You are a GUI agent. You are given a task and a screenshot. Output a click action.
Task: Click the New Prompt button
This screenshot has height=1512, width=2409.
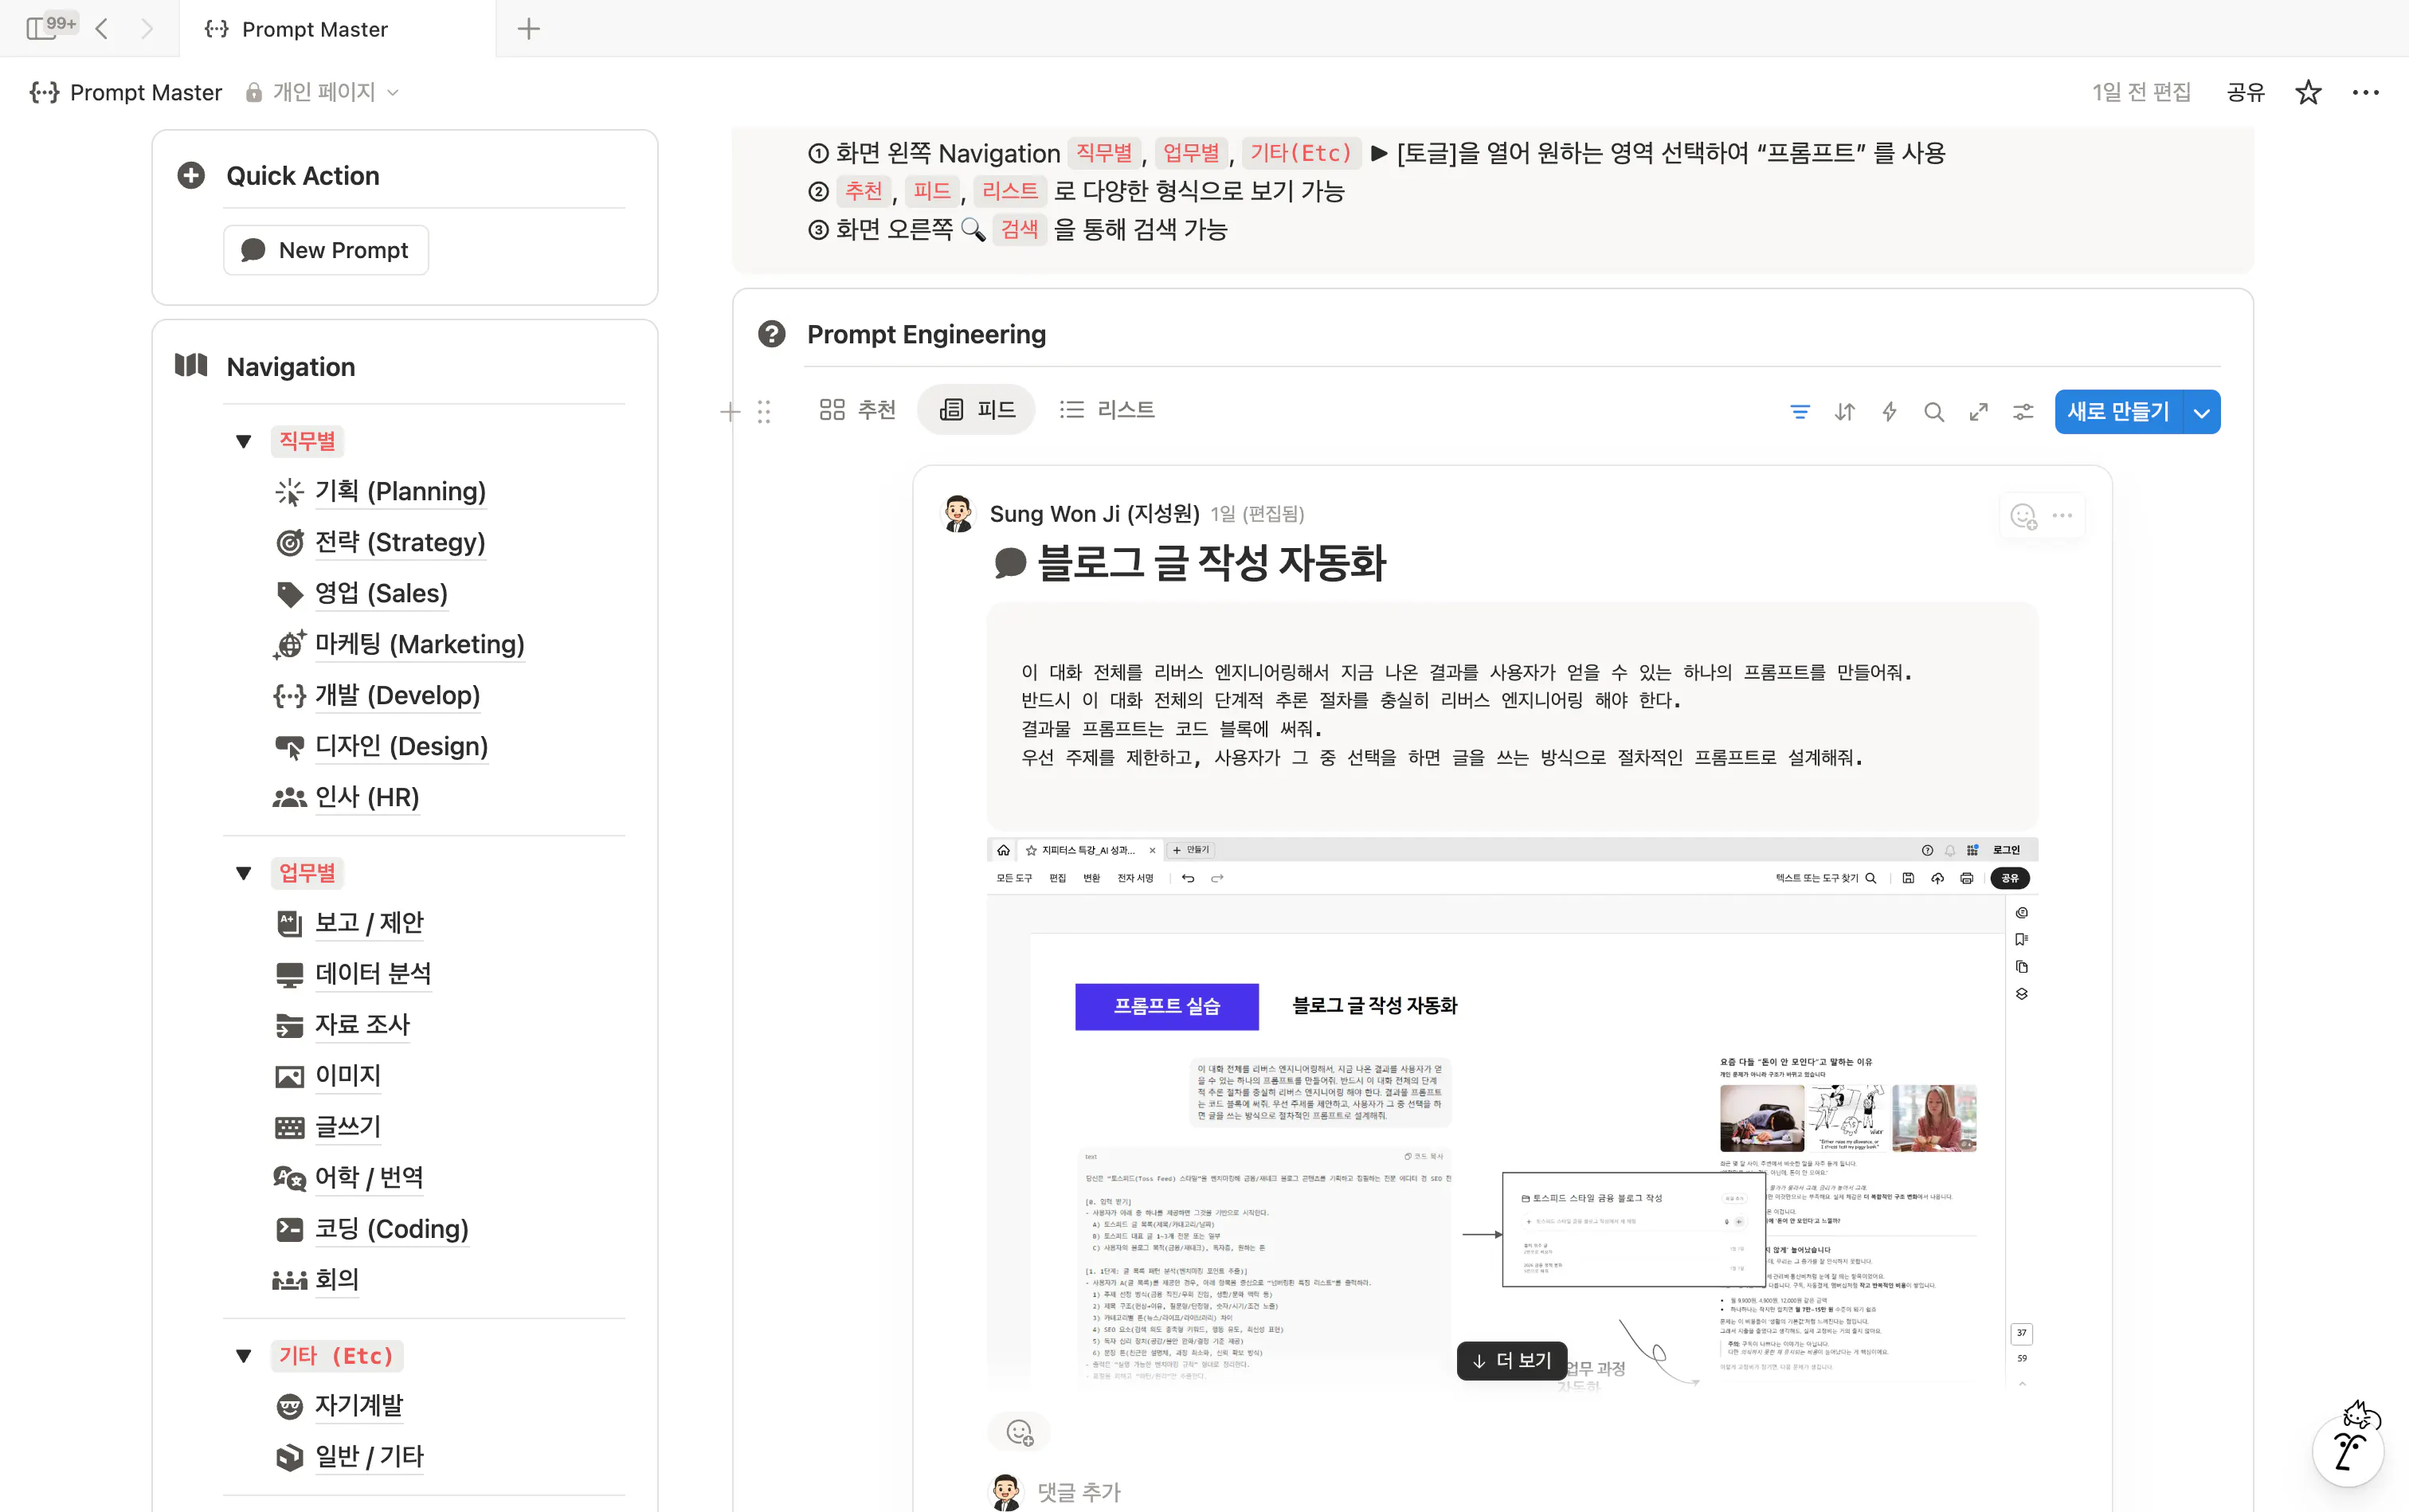326,249
